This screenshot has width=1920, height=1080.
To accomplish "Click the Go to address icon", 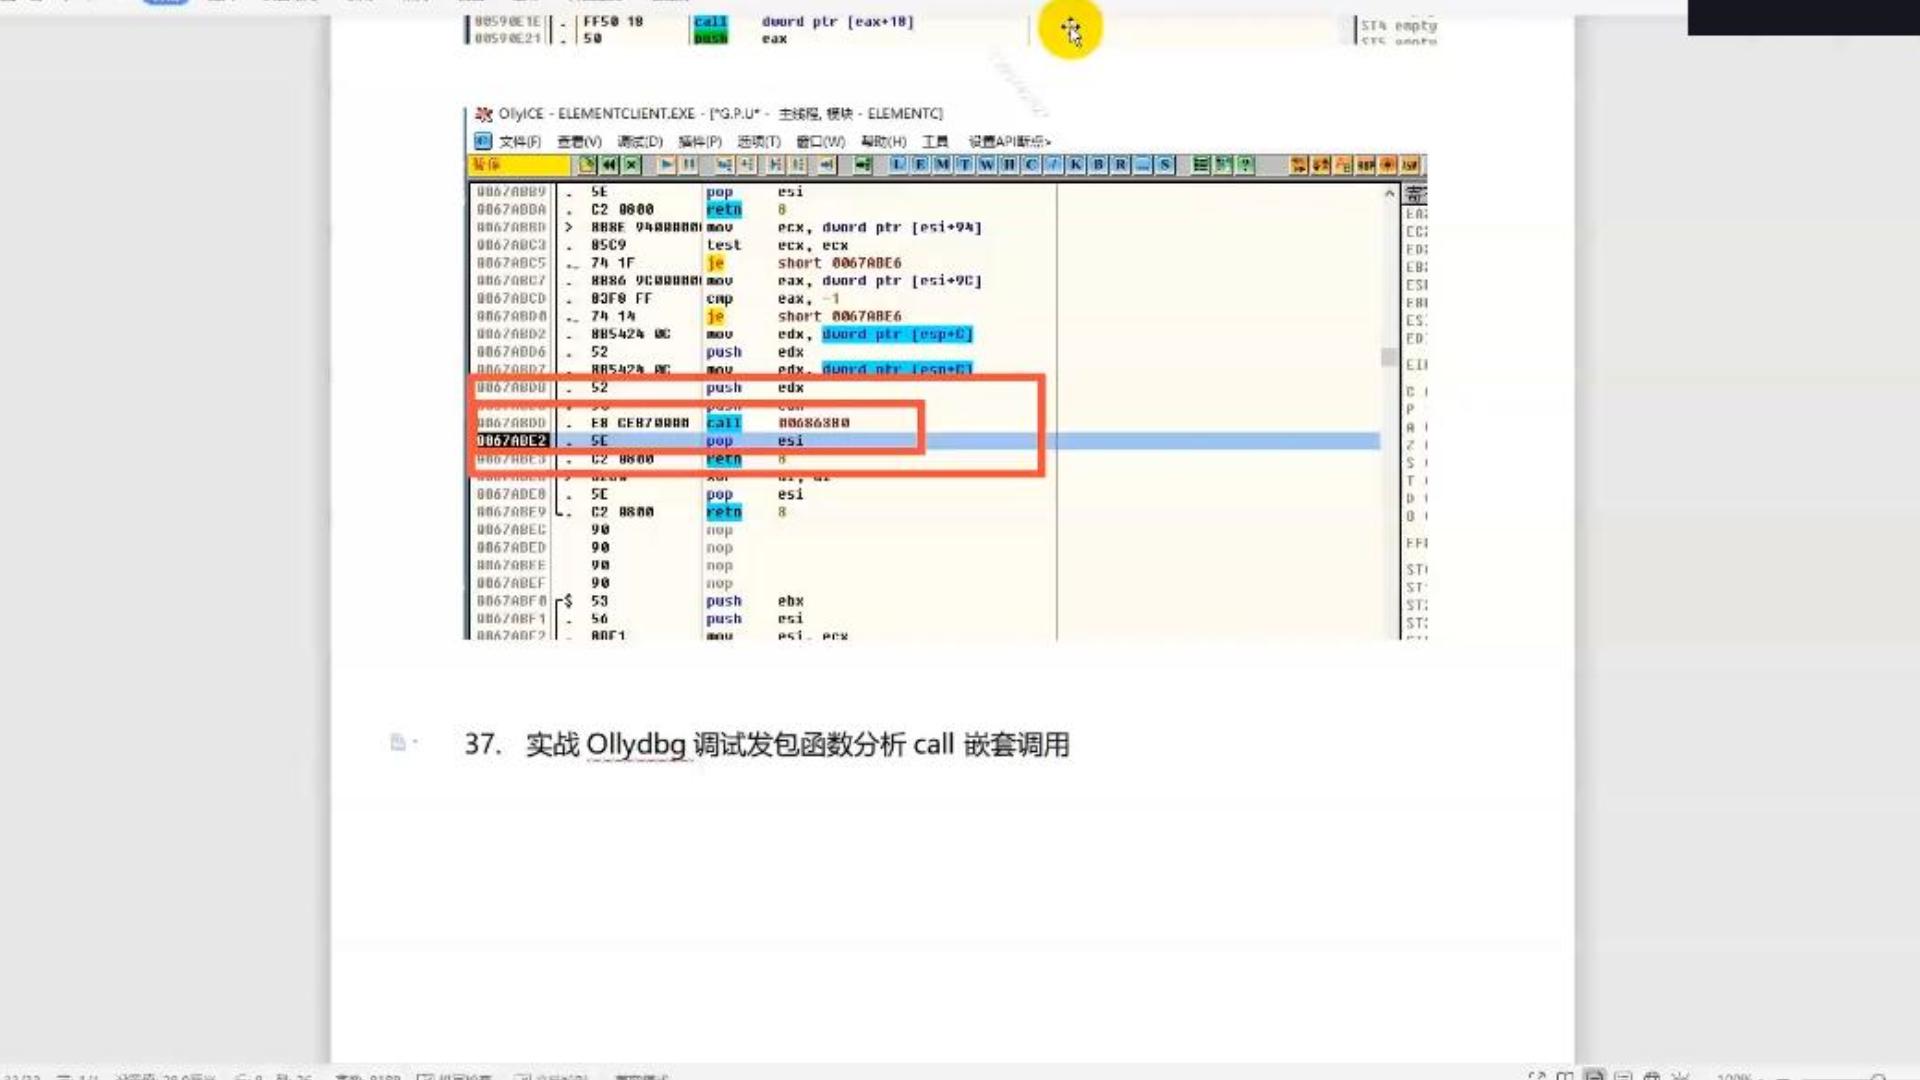I will [863, 165].
